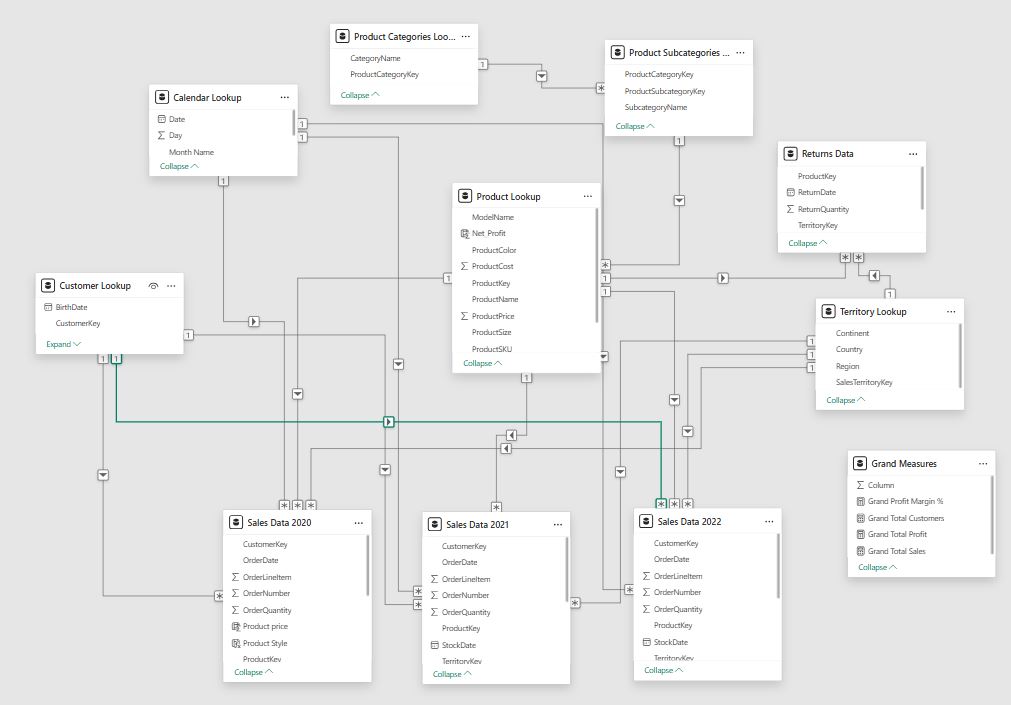Select the highlighted green relationship direction arrow
Image resolution: width=1011 pixels, height=705 pixels.
(x=389, y=422)
